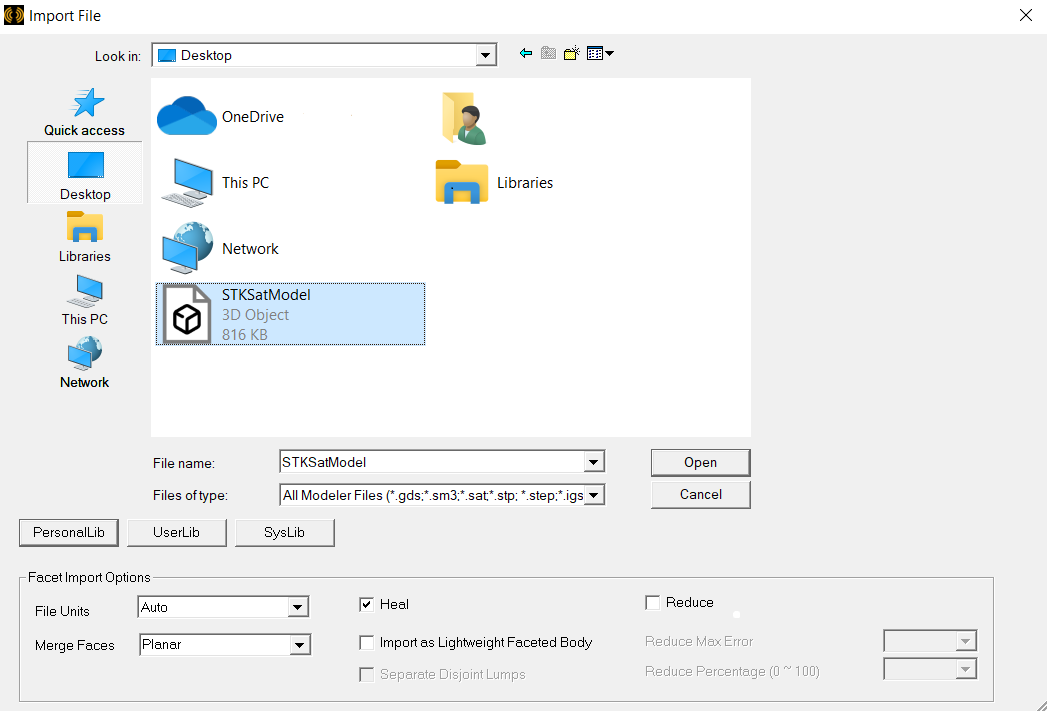
Task: Select Libraries in the left sidebar
Action: click(x=85, y=237)
